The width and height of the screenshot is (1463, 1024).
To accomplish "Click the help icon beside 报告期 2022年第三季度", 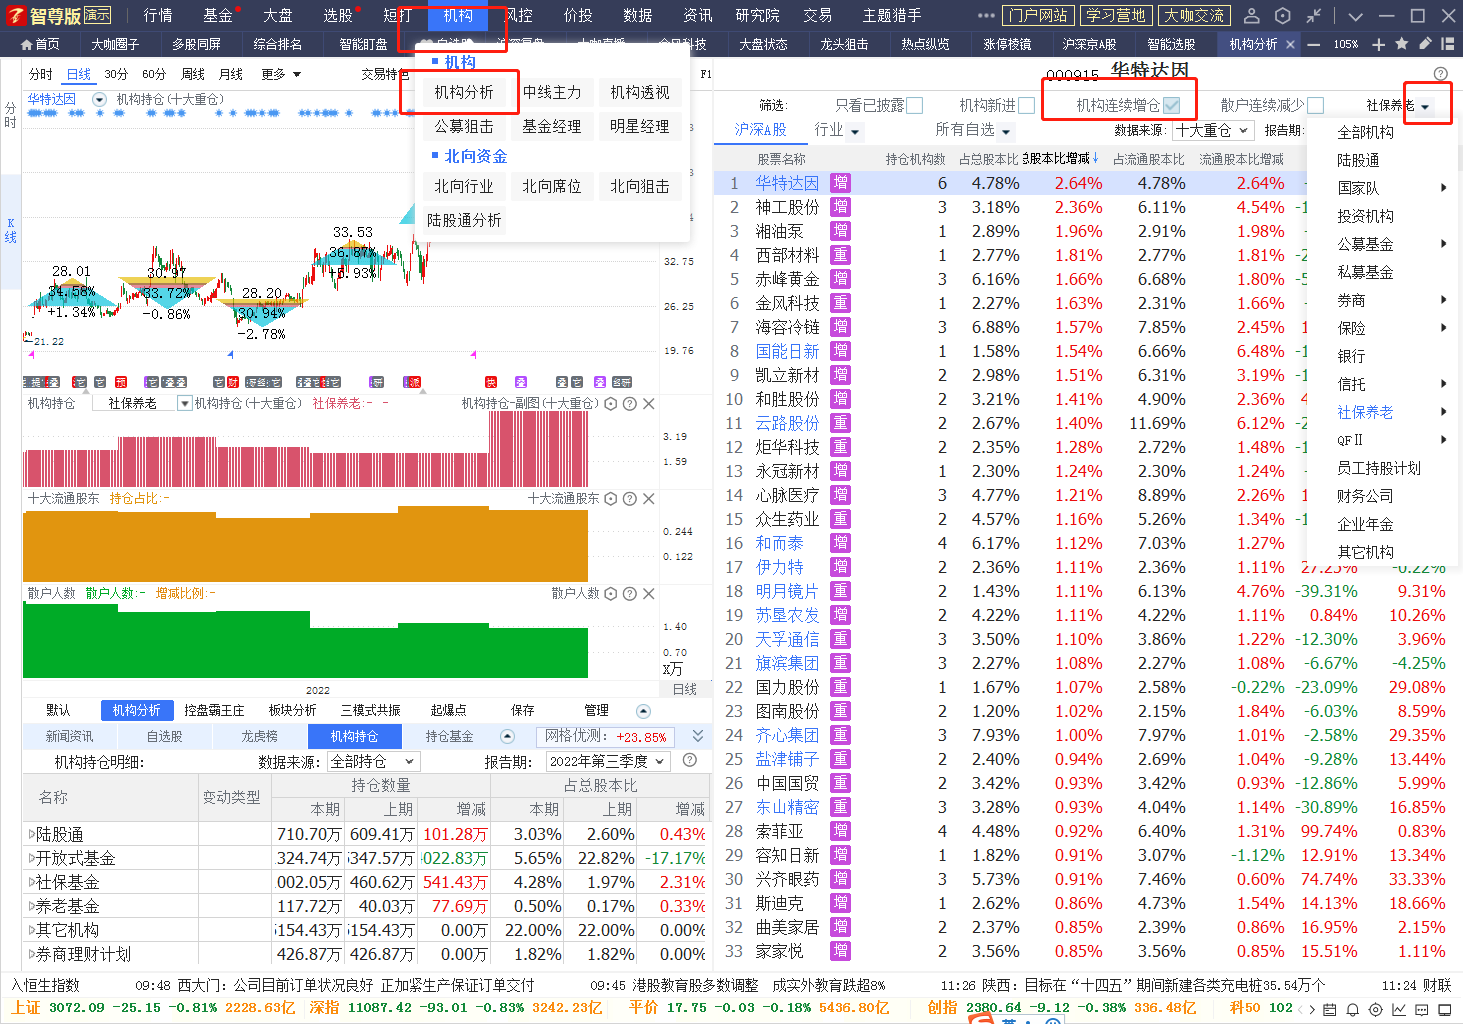I will pyautogui.click(x=689, y=761).
